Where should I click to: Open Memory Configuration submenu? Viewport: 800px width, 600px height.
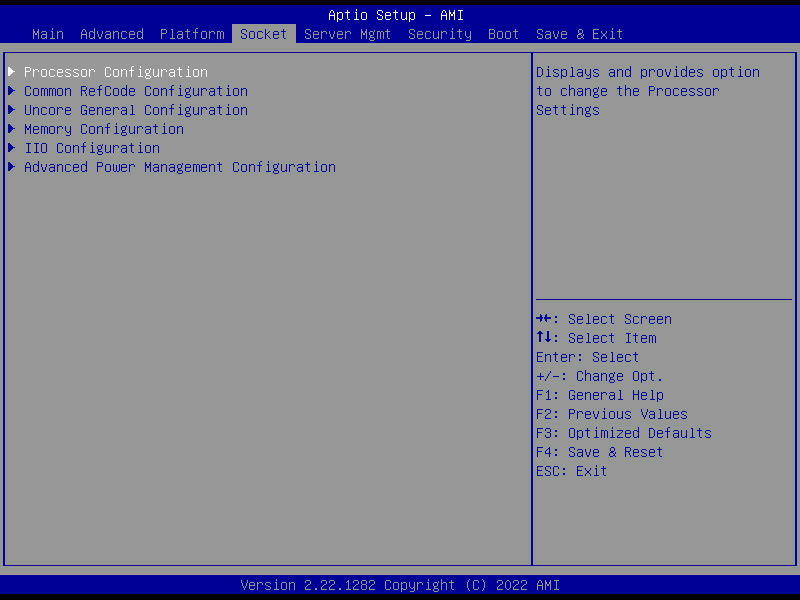coord(104,129)
